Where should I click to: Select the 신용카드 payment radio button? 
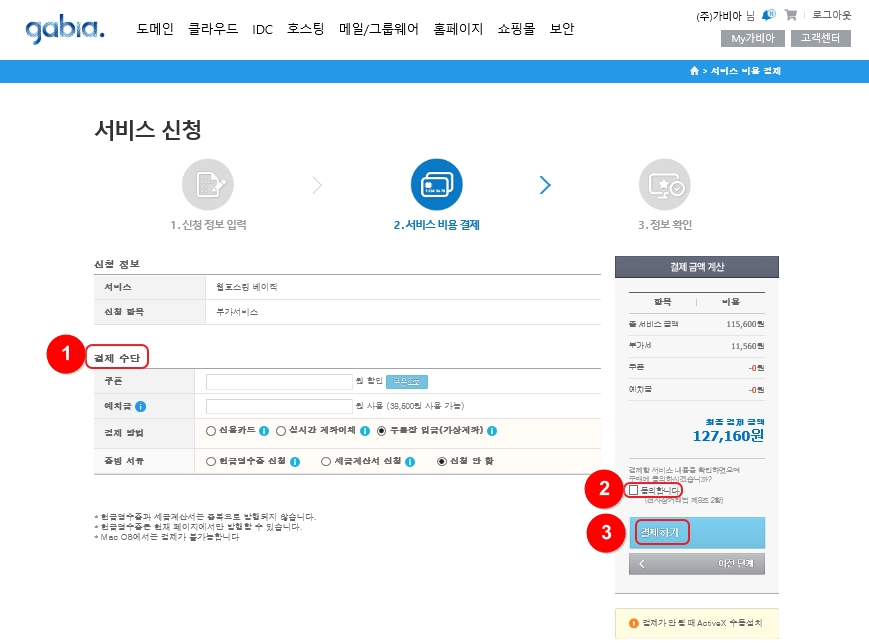tap(210, 432)
